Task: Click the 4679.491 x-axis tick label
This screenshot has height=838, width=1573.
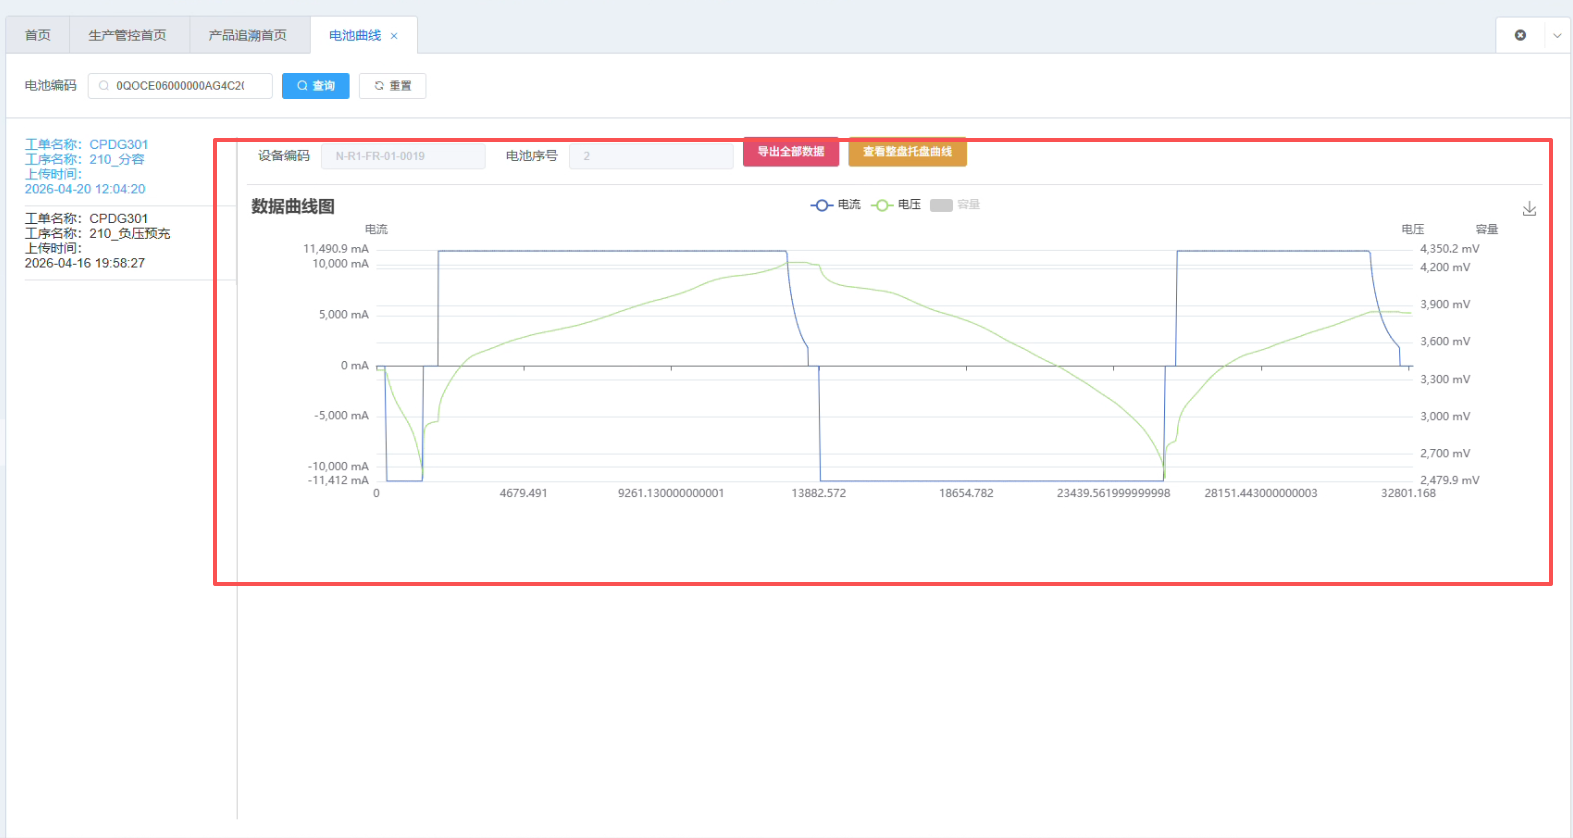Action: coord(524,494)
